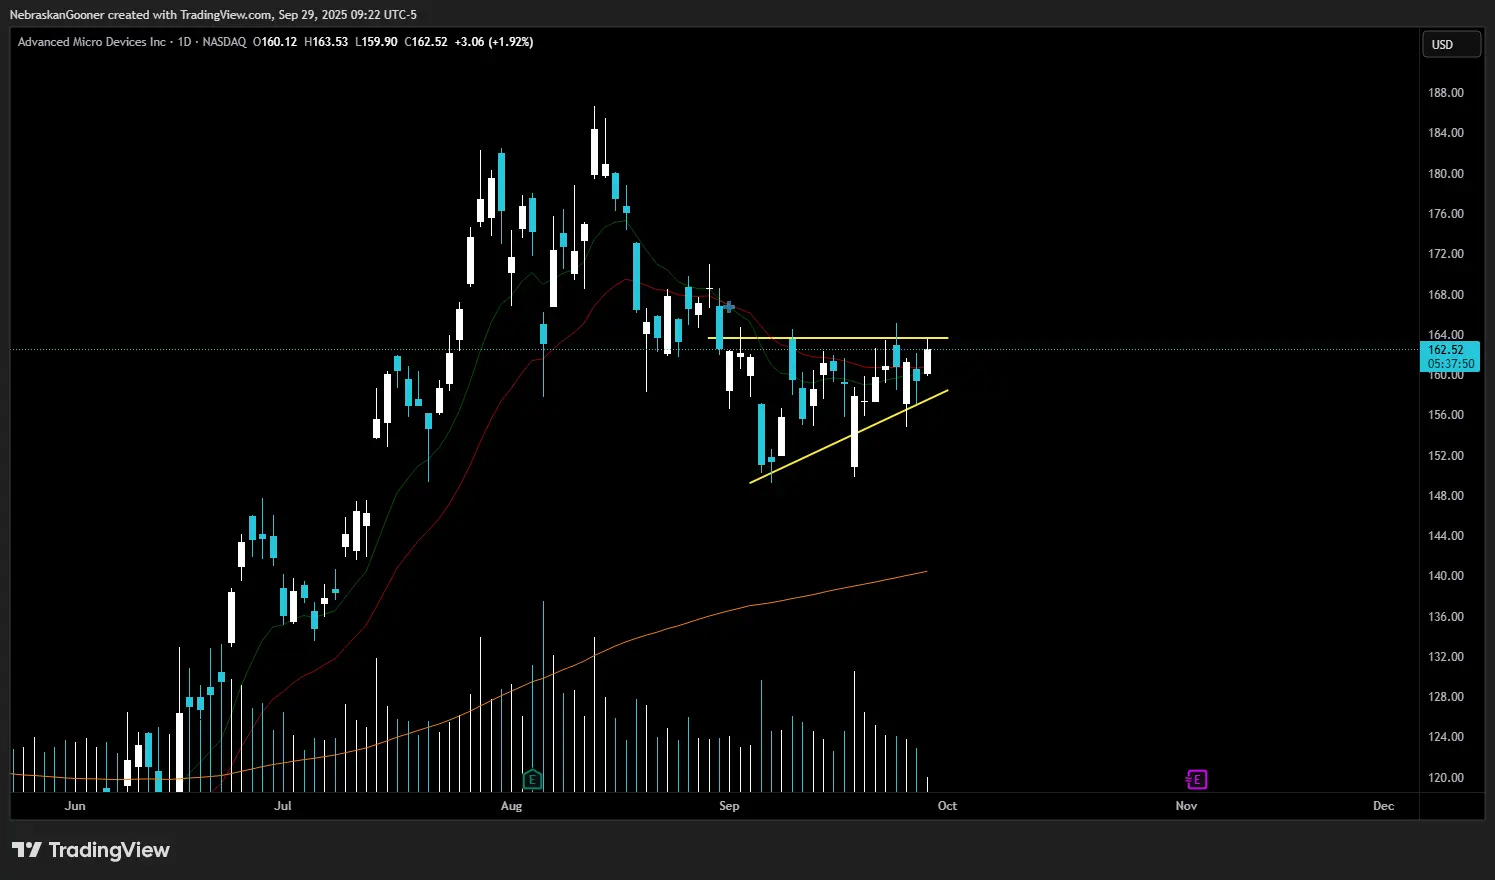Screen dimensions: 1495x880
Task: Click the 120.00 price axis label
Action: coord(1445,778)
